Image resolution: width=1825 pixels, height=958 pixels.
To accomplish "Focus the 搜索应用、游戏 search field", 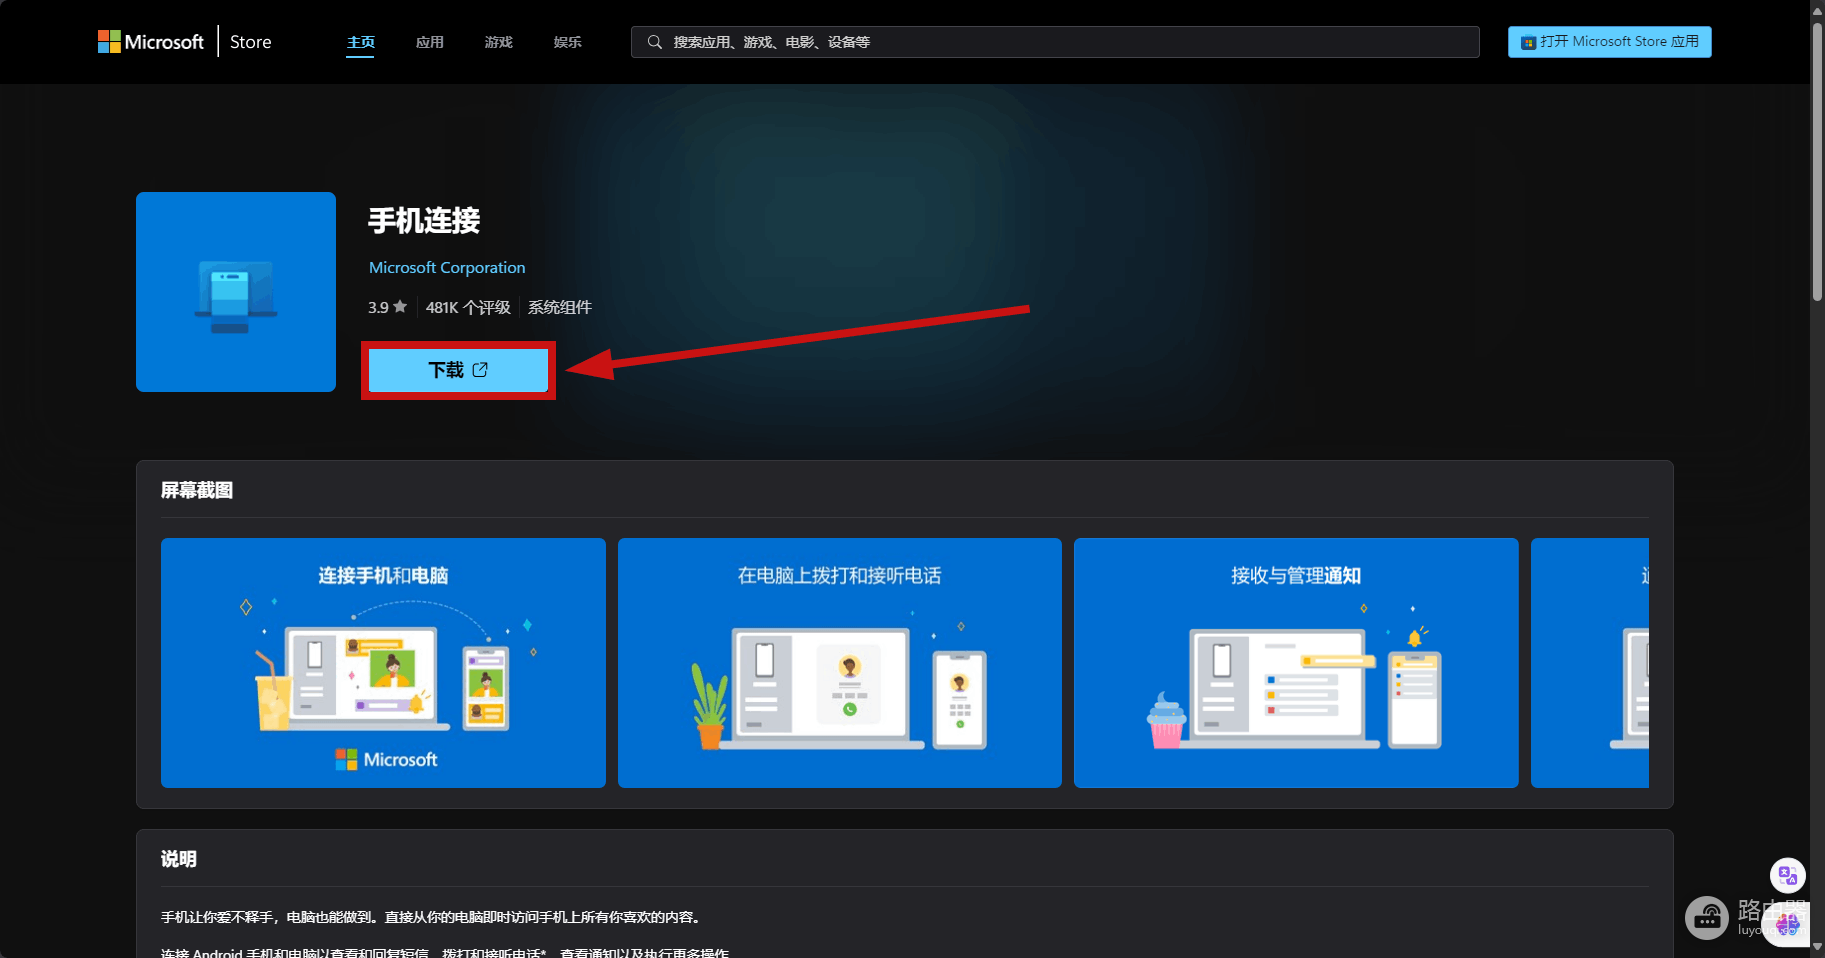I will [1055, 42].
